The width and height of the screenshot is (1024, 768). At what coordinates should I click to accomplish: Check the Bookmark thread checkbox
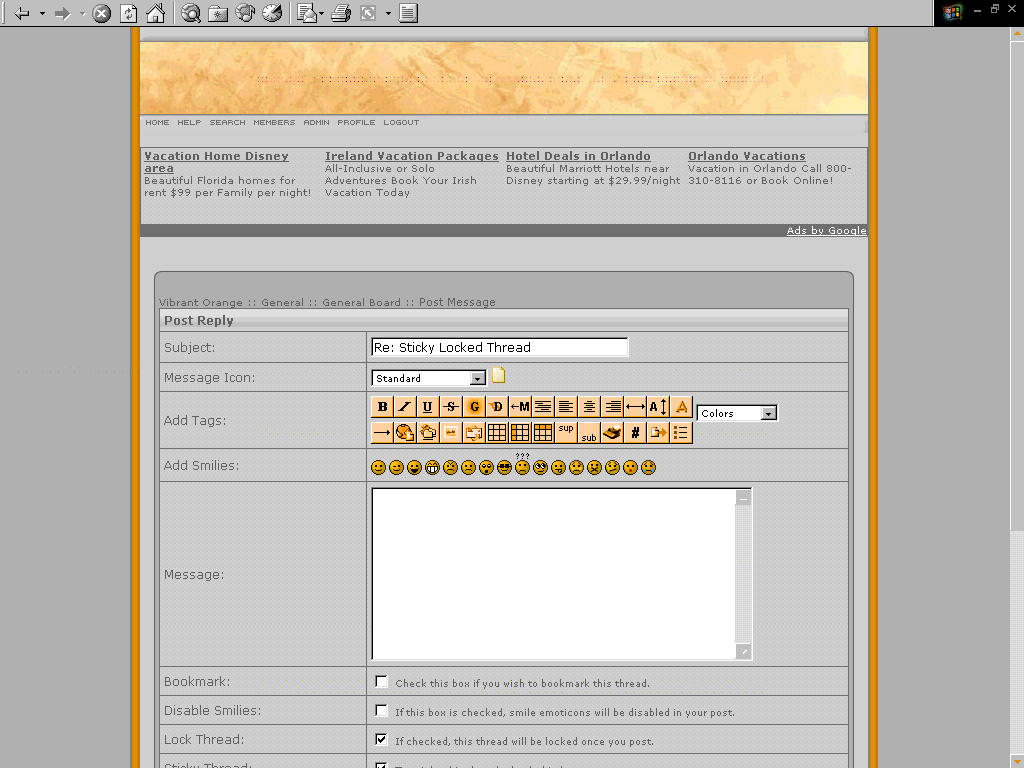tap(381, 681)
